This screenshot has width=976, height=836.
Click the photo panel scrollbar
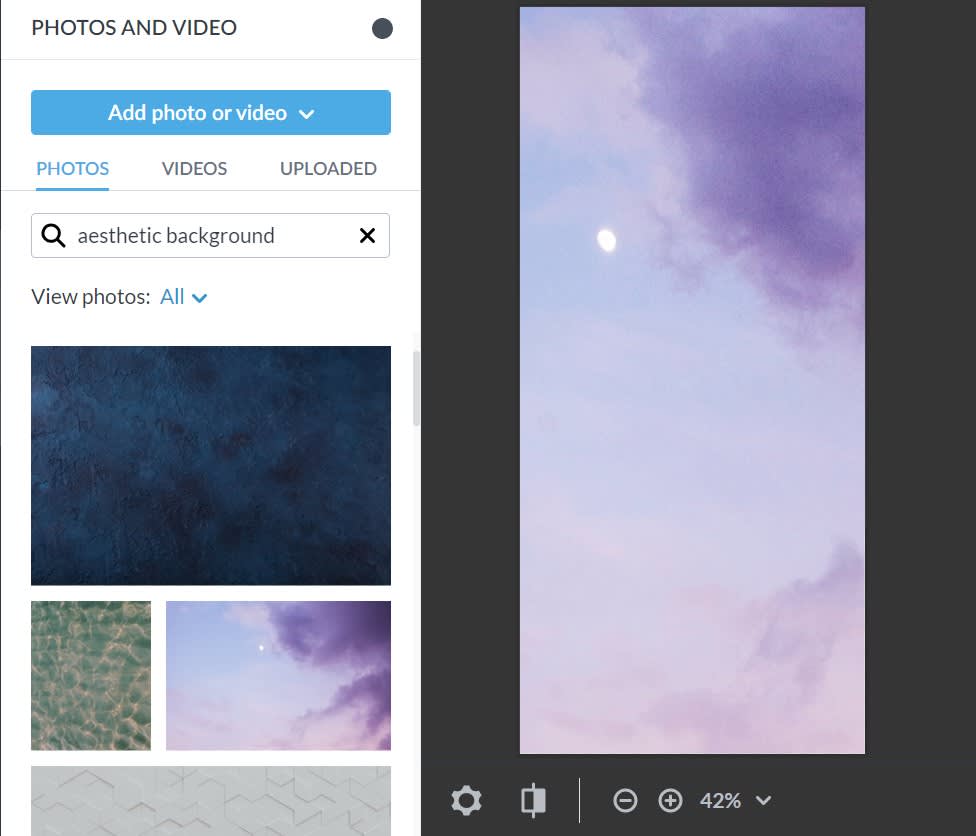416,388
